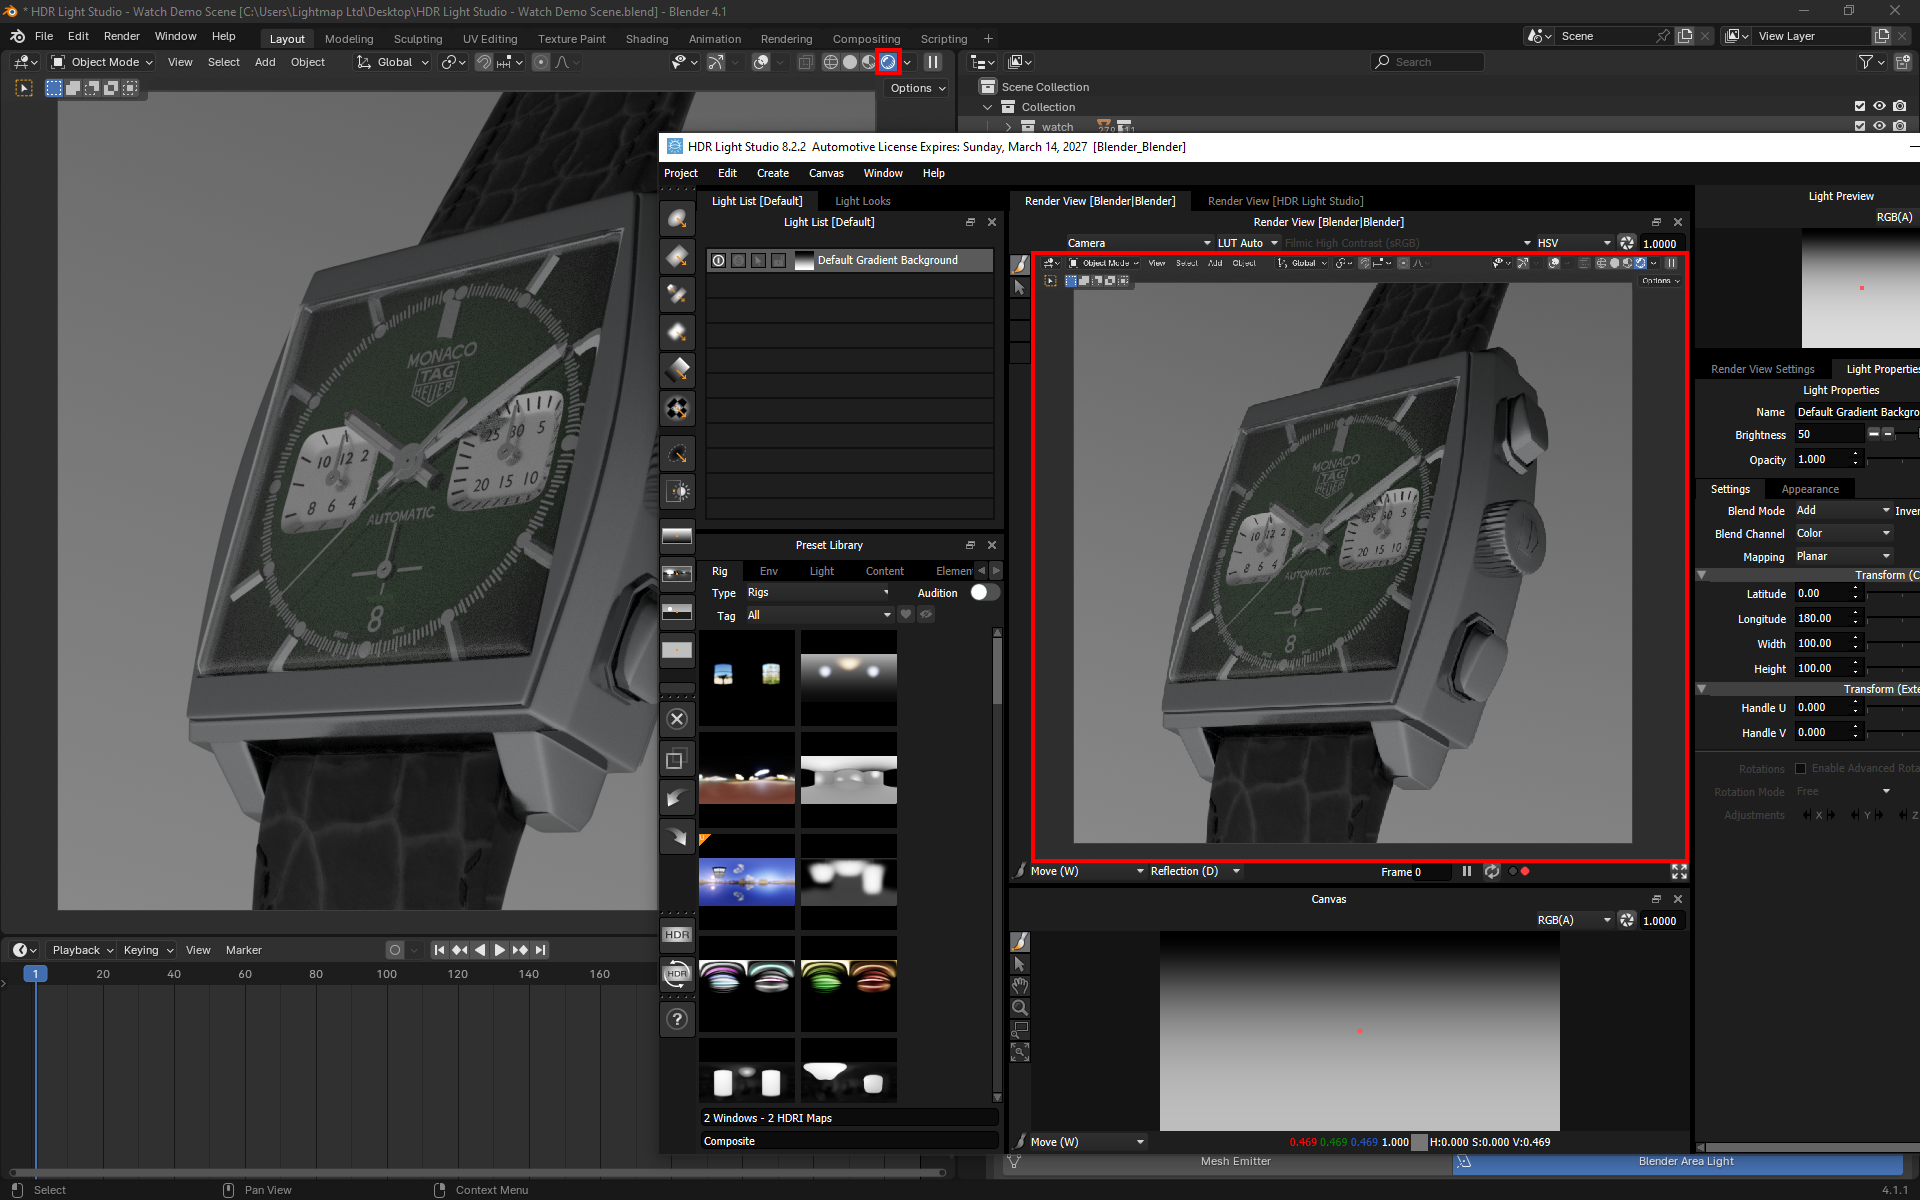Viewport: 1920px width, 1200px height.
Task: Switch to Light Looks tab
Action: [x=862, y=201]
